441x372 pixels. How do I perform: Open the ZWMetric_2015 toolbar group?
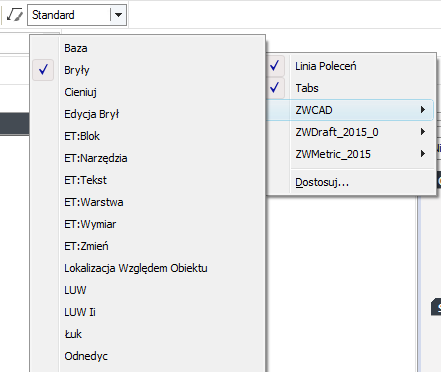(x=351, y=154)
